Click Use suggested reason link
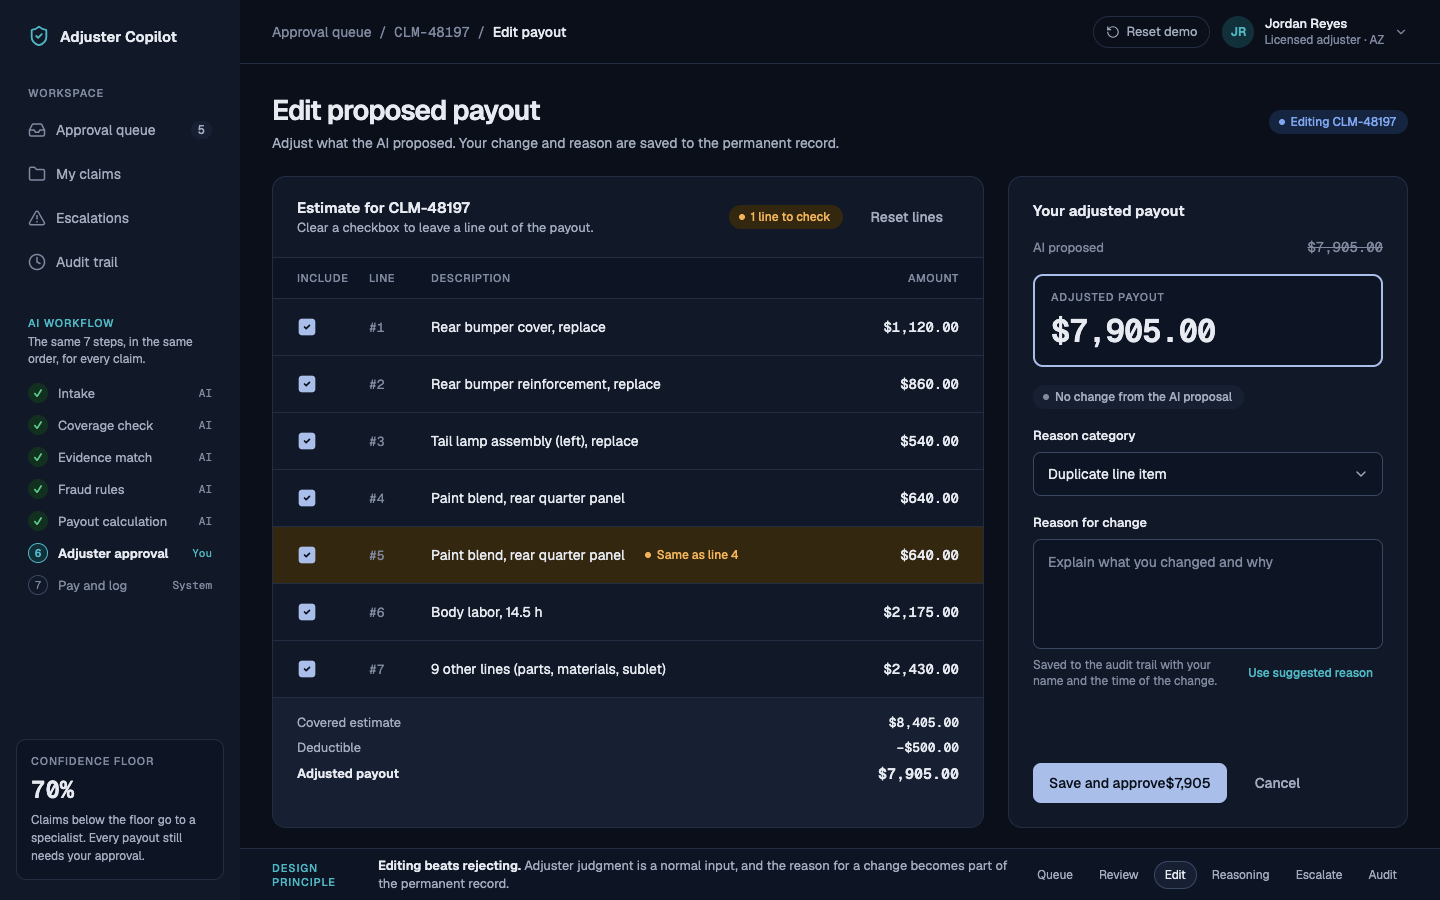The width and height of the screenshot is (1440, 900). [x=1310, y=673]
